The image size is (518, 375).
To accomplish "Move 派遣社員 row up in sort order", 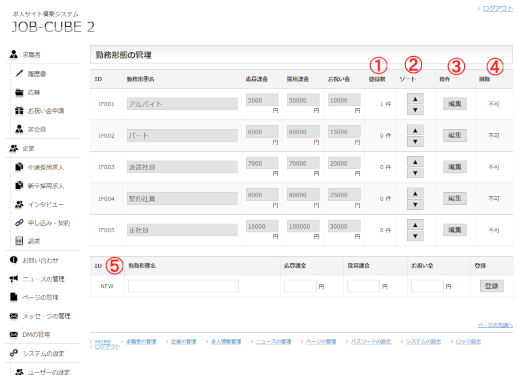I will [x=415, y=162].
